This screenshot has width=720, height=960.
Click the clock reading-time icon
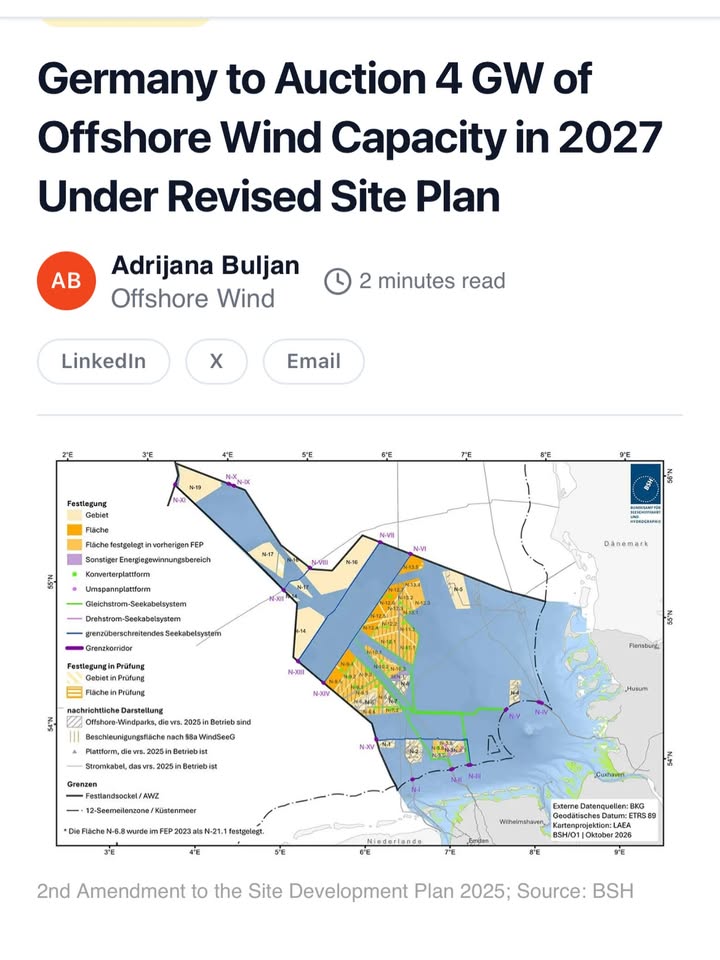(337, 281)
